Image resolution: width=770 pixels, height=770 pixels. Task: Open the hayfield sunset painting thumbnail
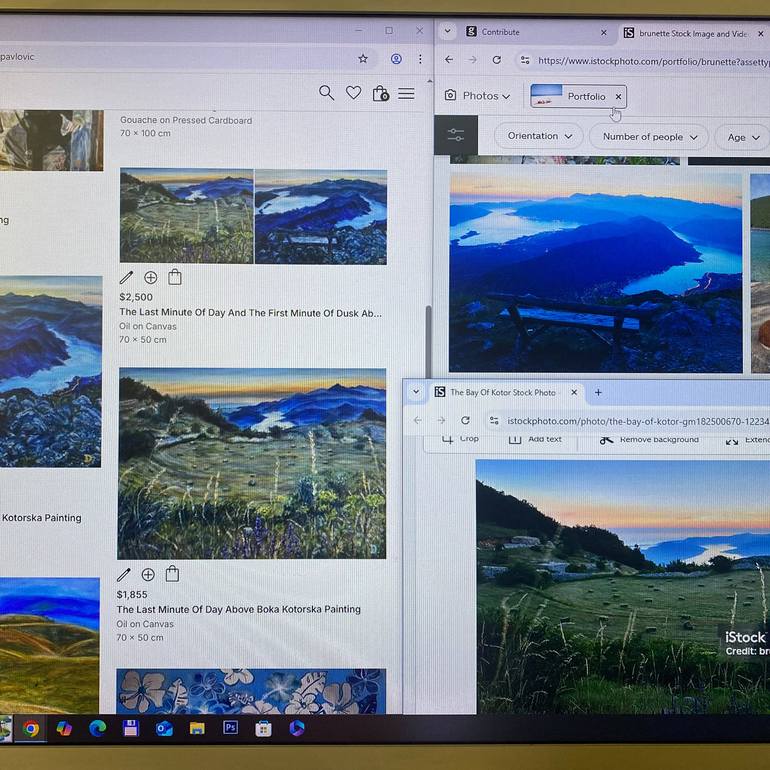tap(251, 464)
